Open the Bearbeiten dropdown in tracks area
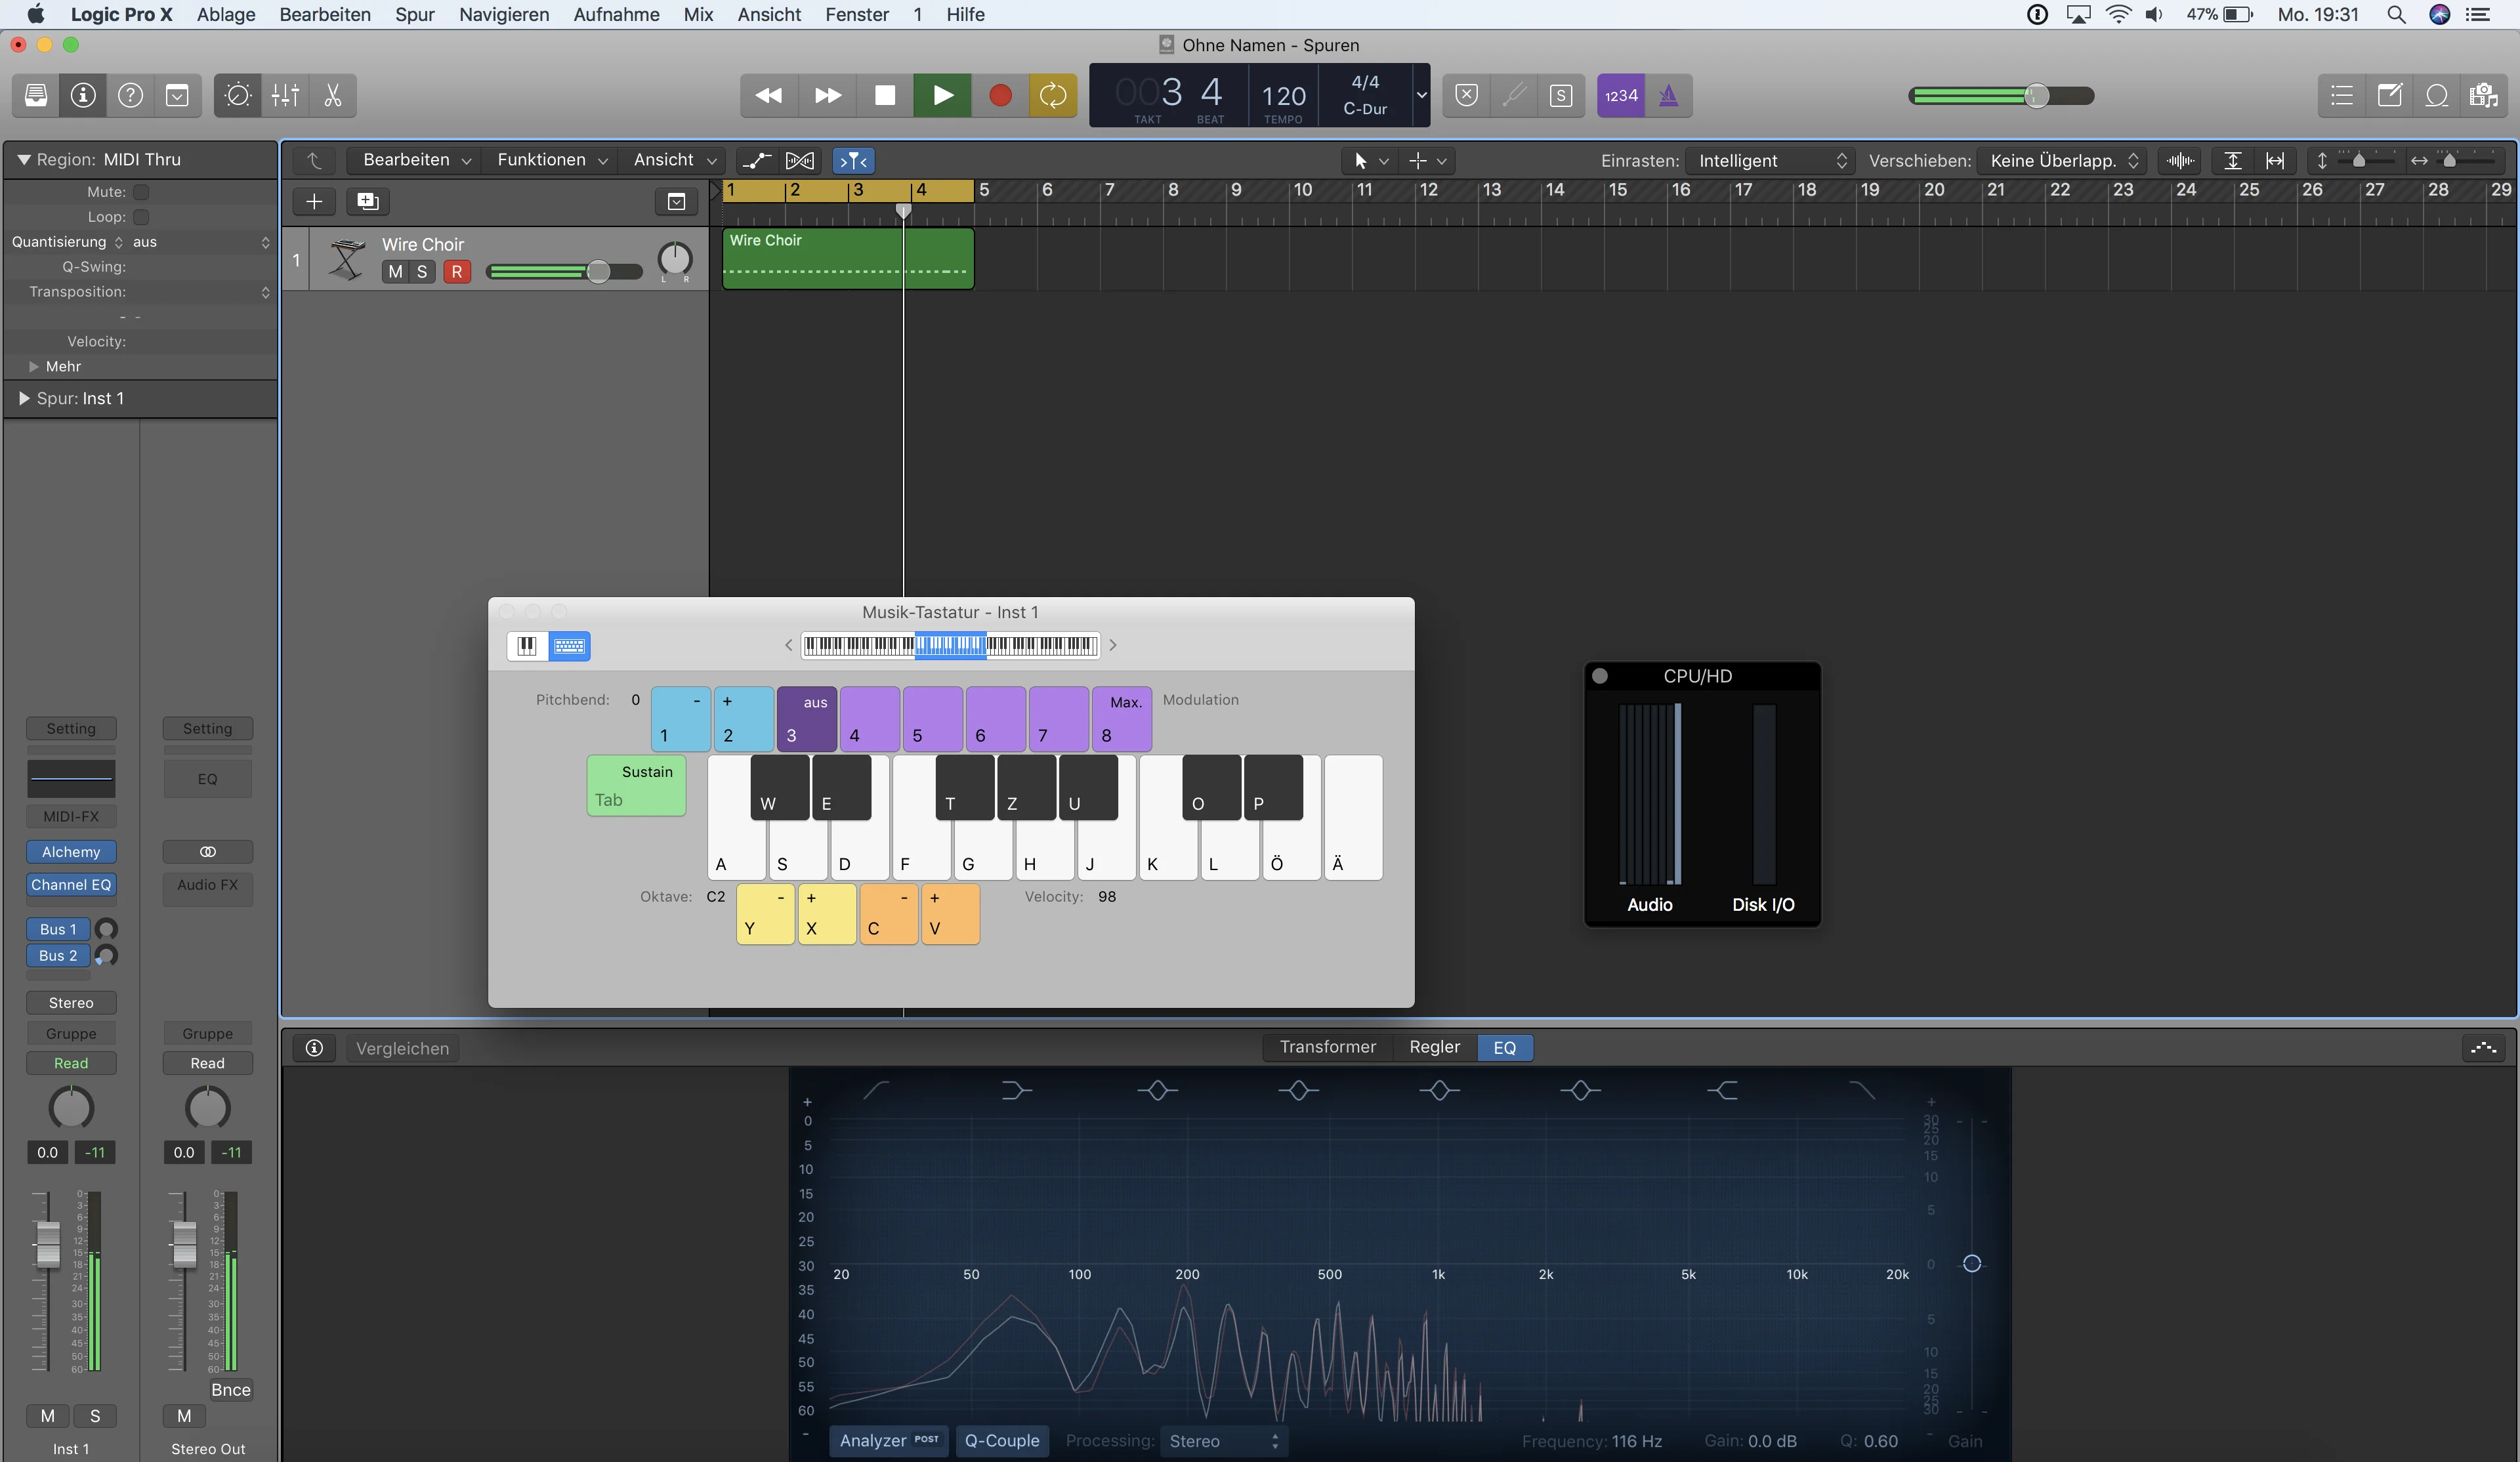The height and width of the screenshot is (1462, 2520). pyautogui.click(x=416, y=160)
